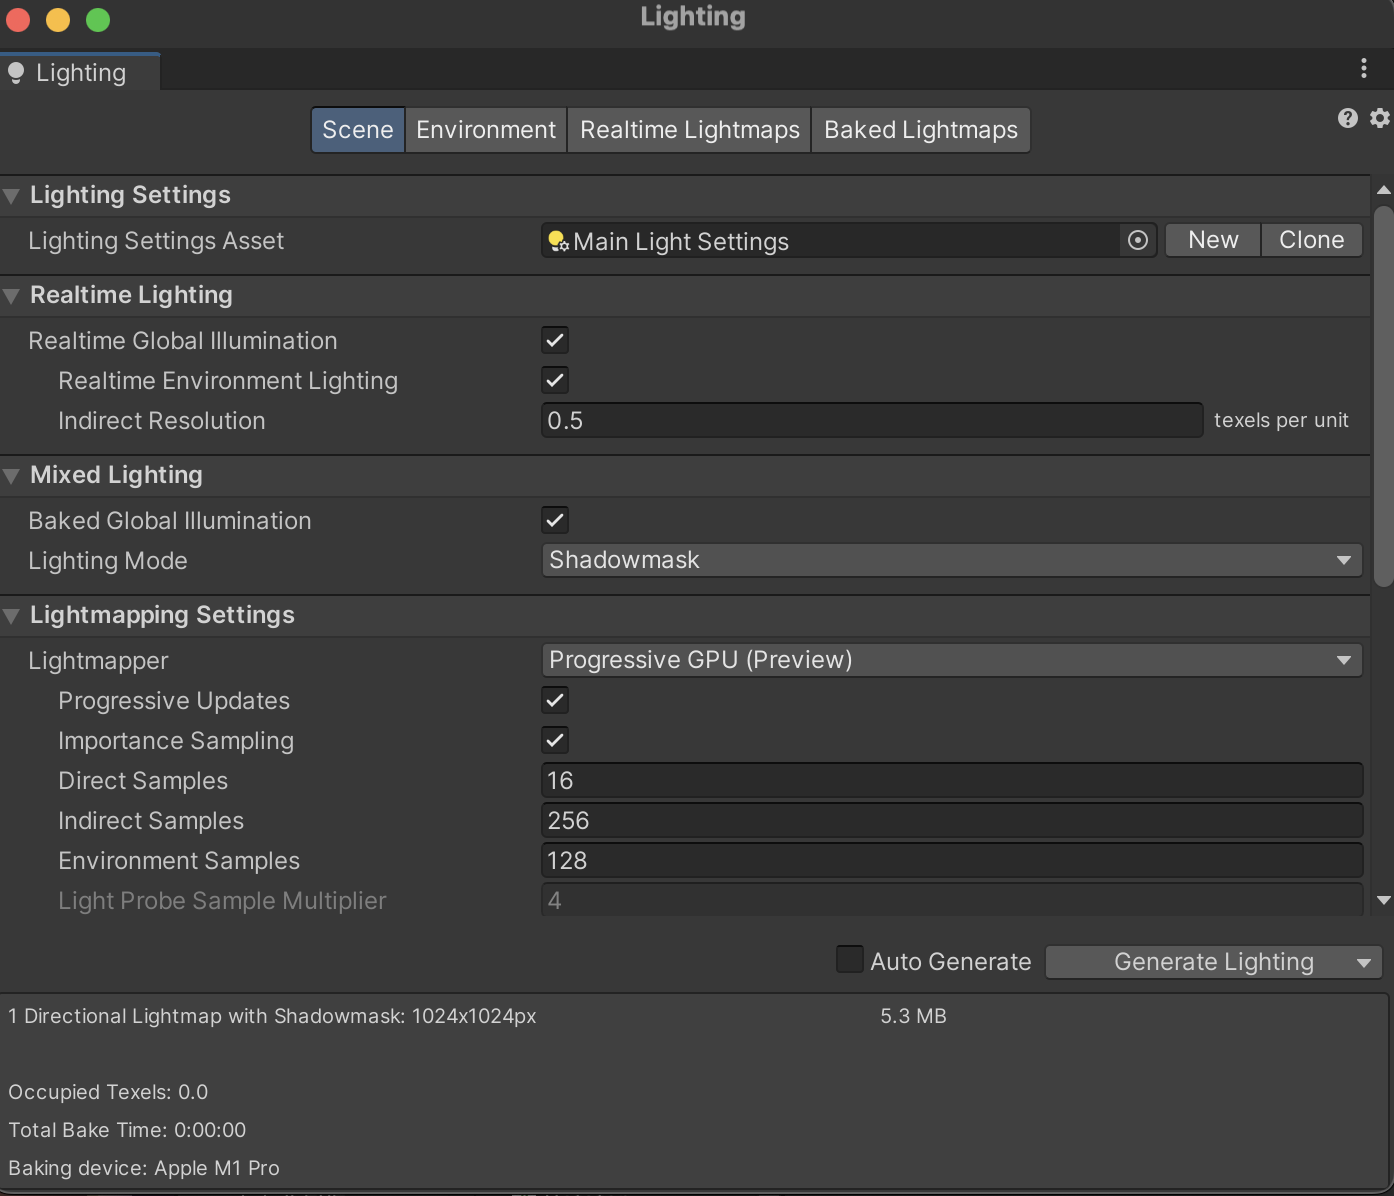Click the '5.3 MB' lightmap size text
1394x1196 pixels.
(913, 1016)
